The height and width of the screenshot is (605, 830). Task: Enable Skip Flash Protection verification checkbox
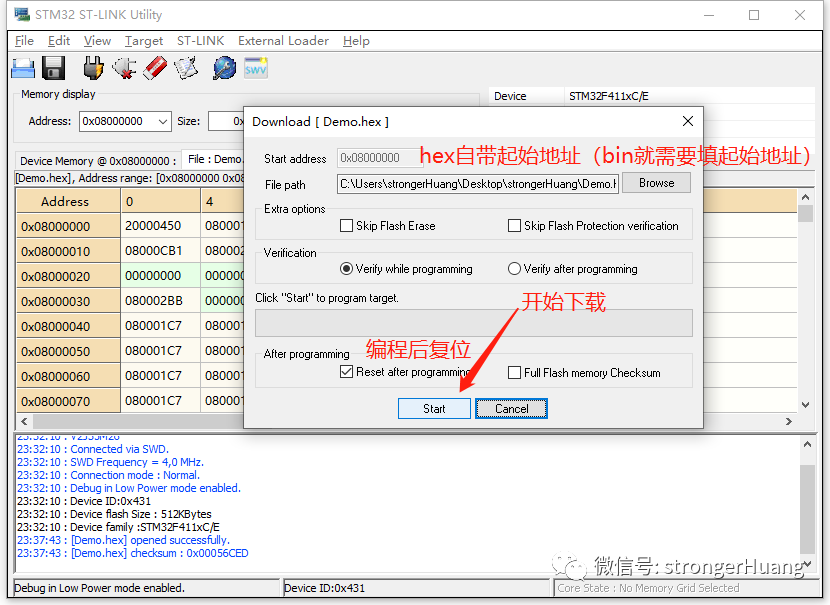point(514,226)
